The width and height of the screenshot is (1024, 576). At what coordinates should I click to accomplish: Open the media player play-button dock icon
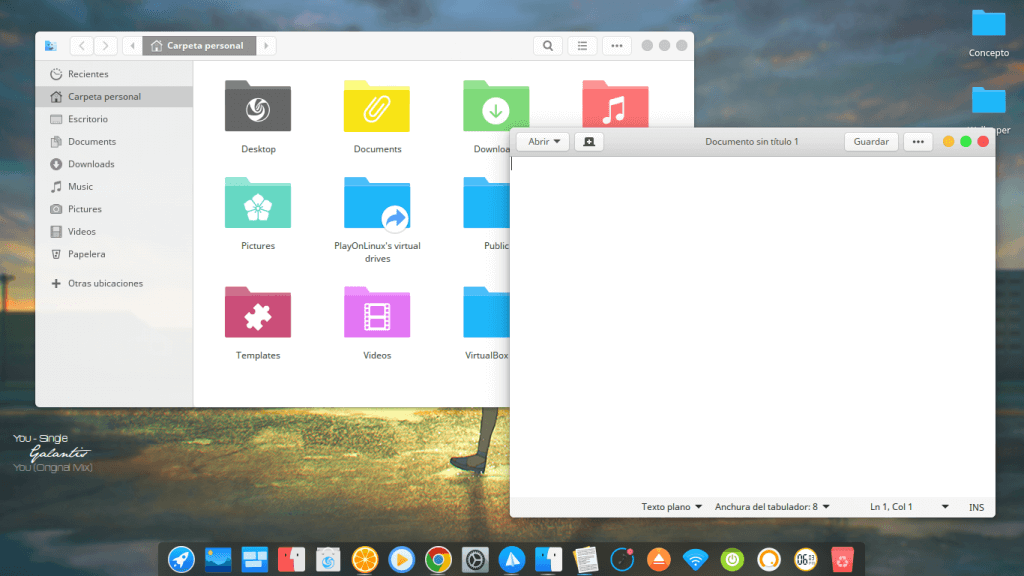click(x=402, y=560)
